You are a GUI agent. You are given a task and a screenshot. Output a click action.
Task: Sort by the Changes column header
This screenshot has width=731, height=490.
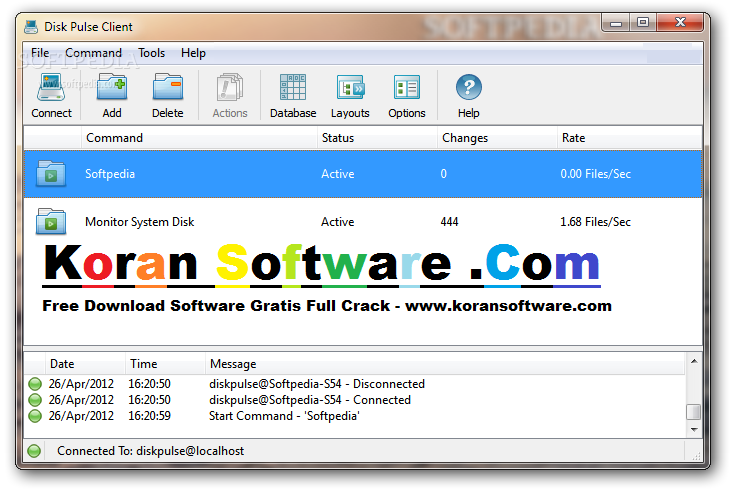(x=497, y=138)
